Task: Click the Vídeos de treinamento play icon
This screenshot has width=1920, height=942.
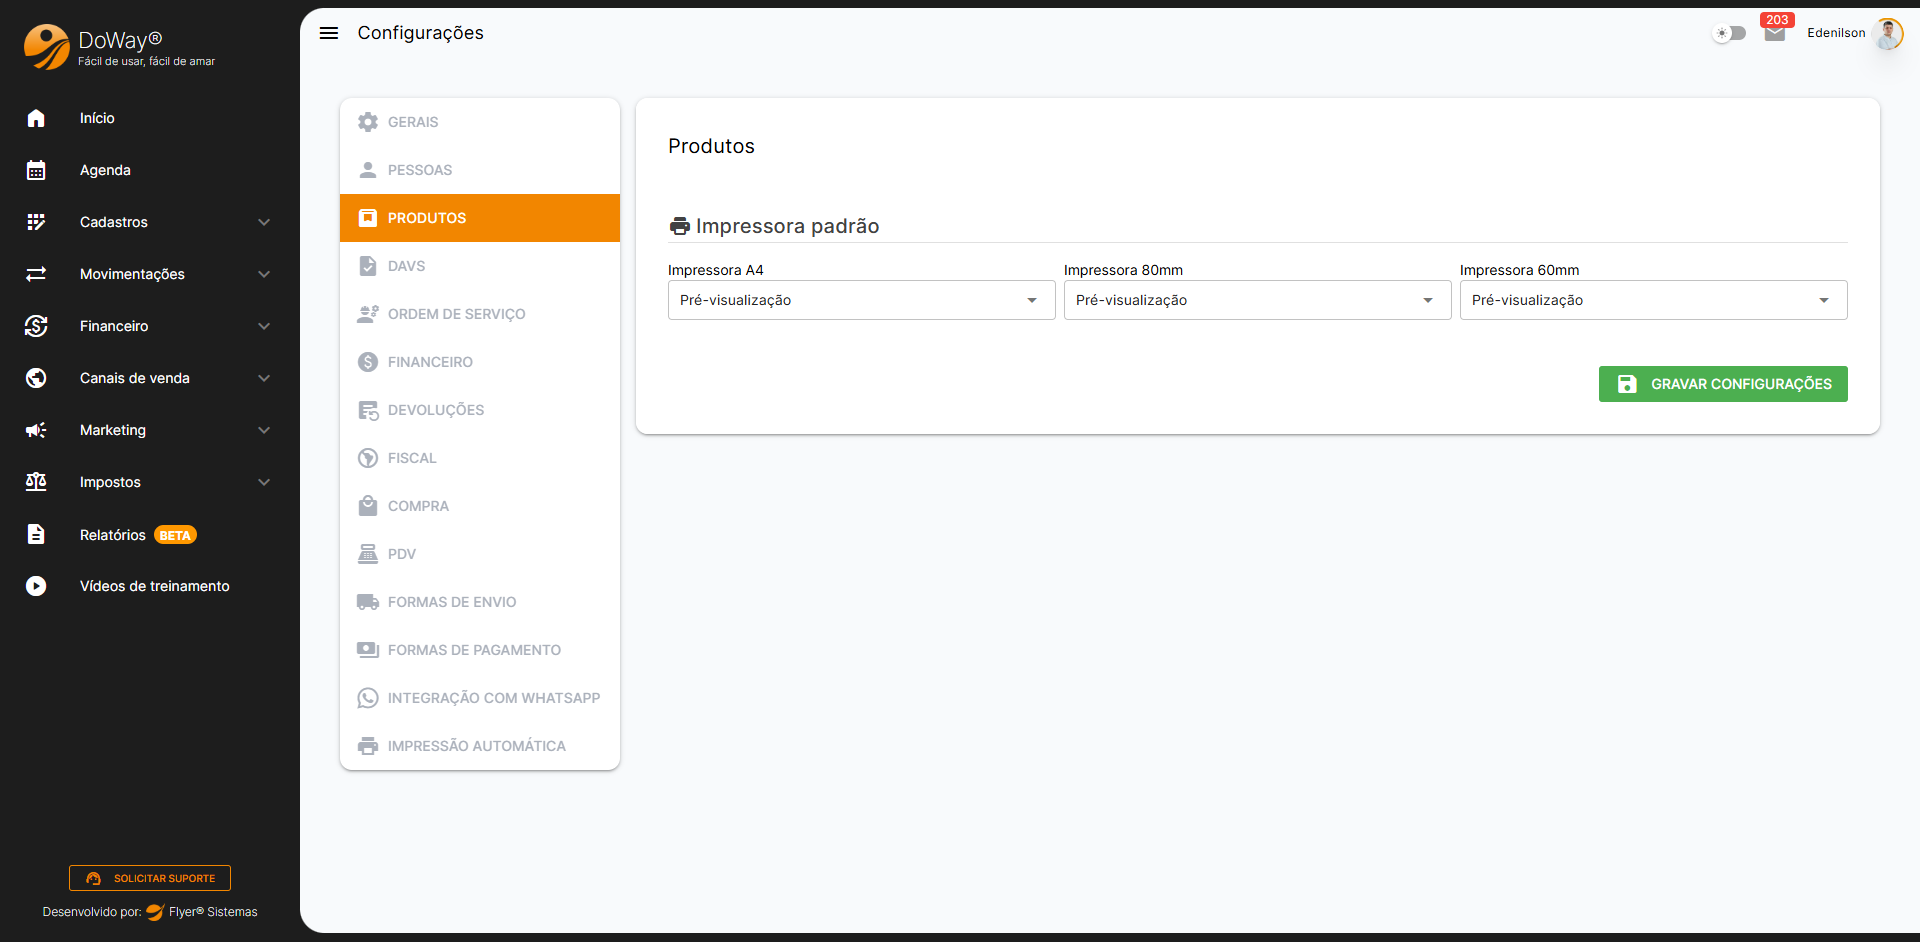Action: pos(36,586)
